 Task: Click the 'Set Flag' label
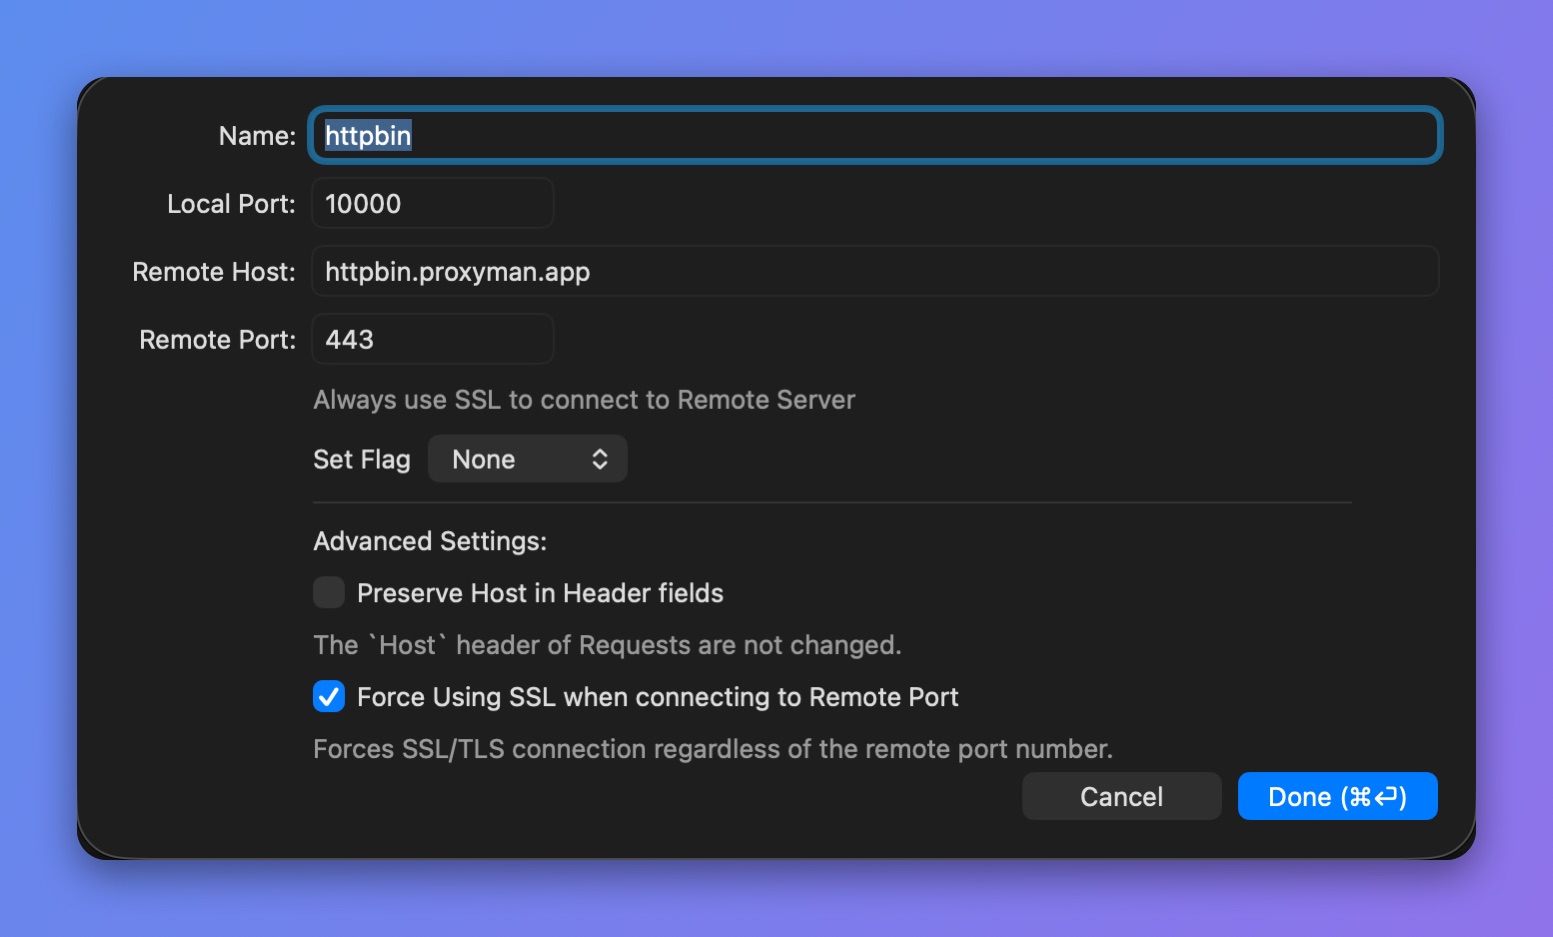[362, 459]
